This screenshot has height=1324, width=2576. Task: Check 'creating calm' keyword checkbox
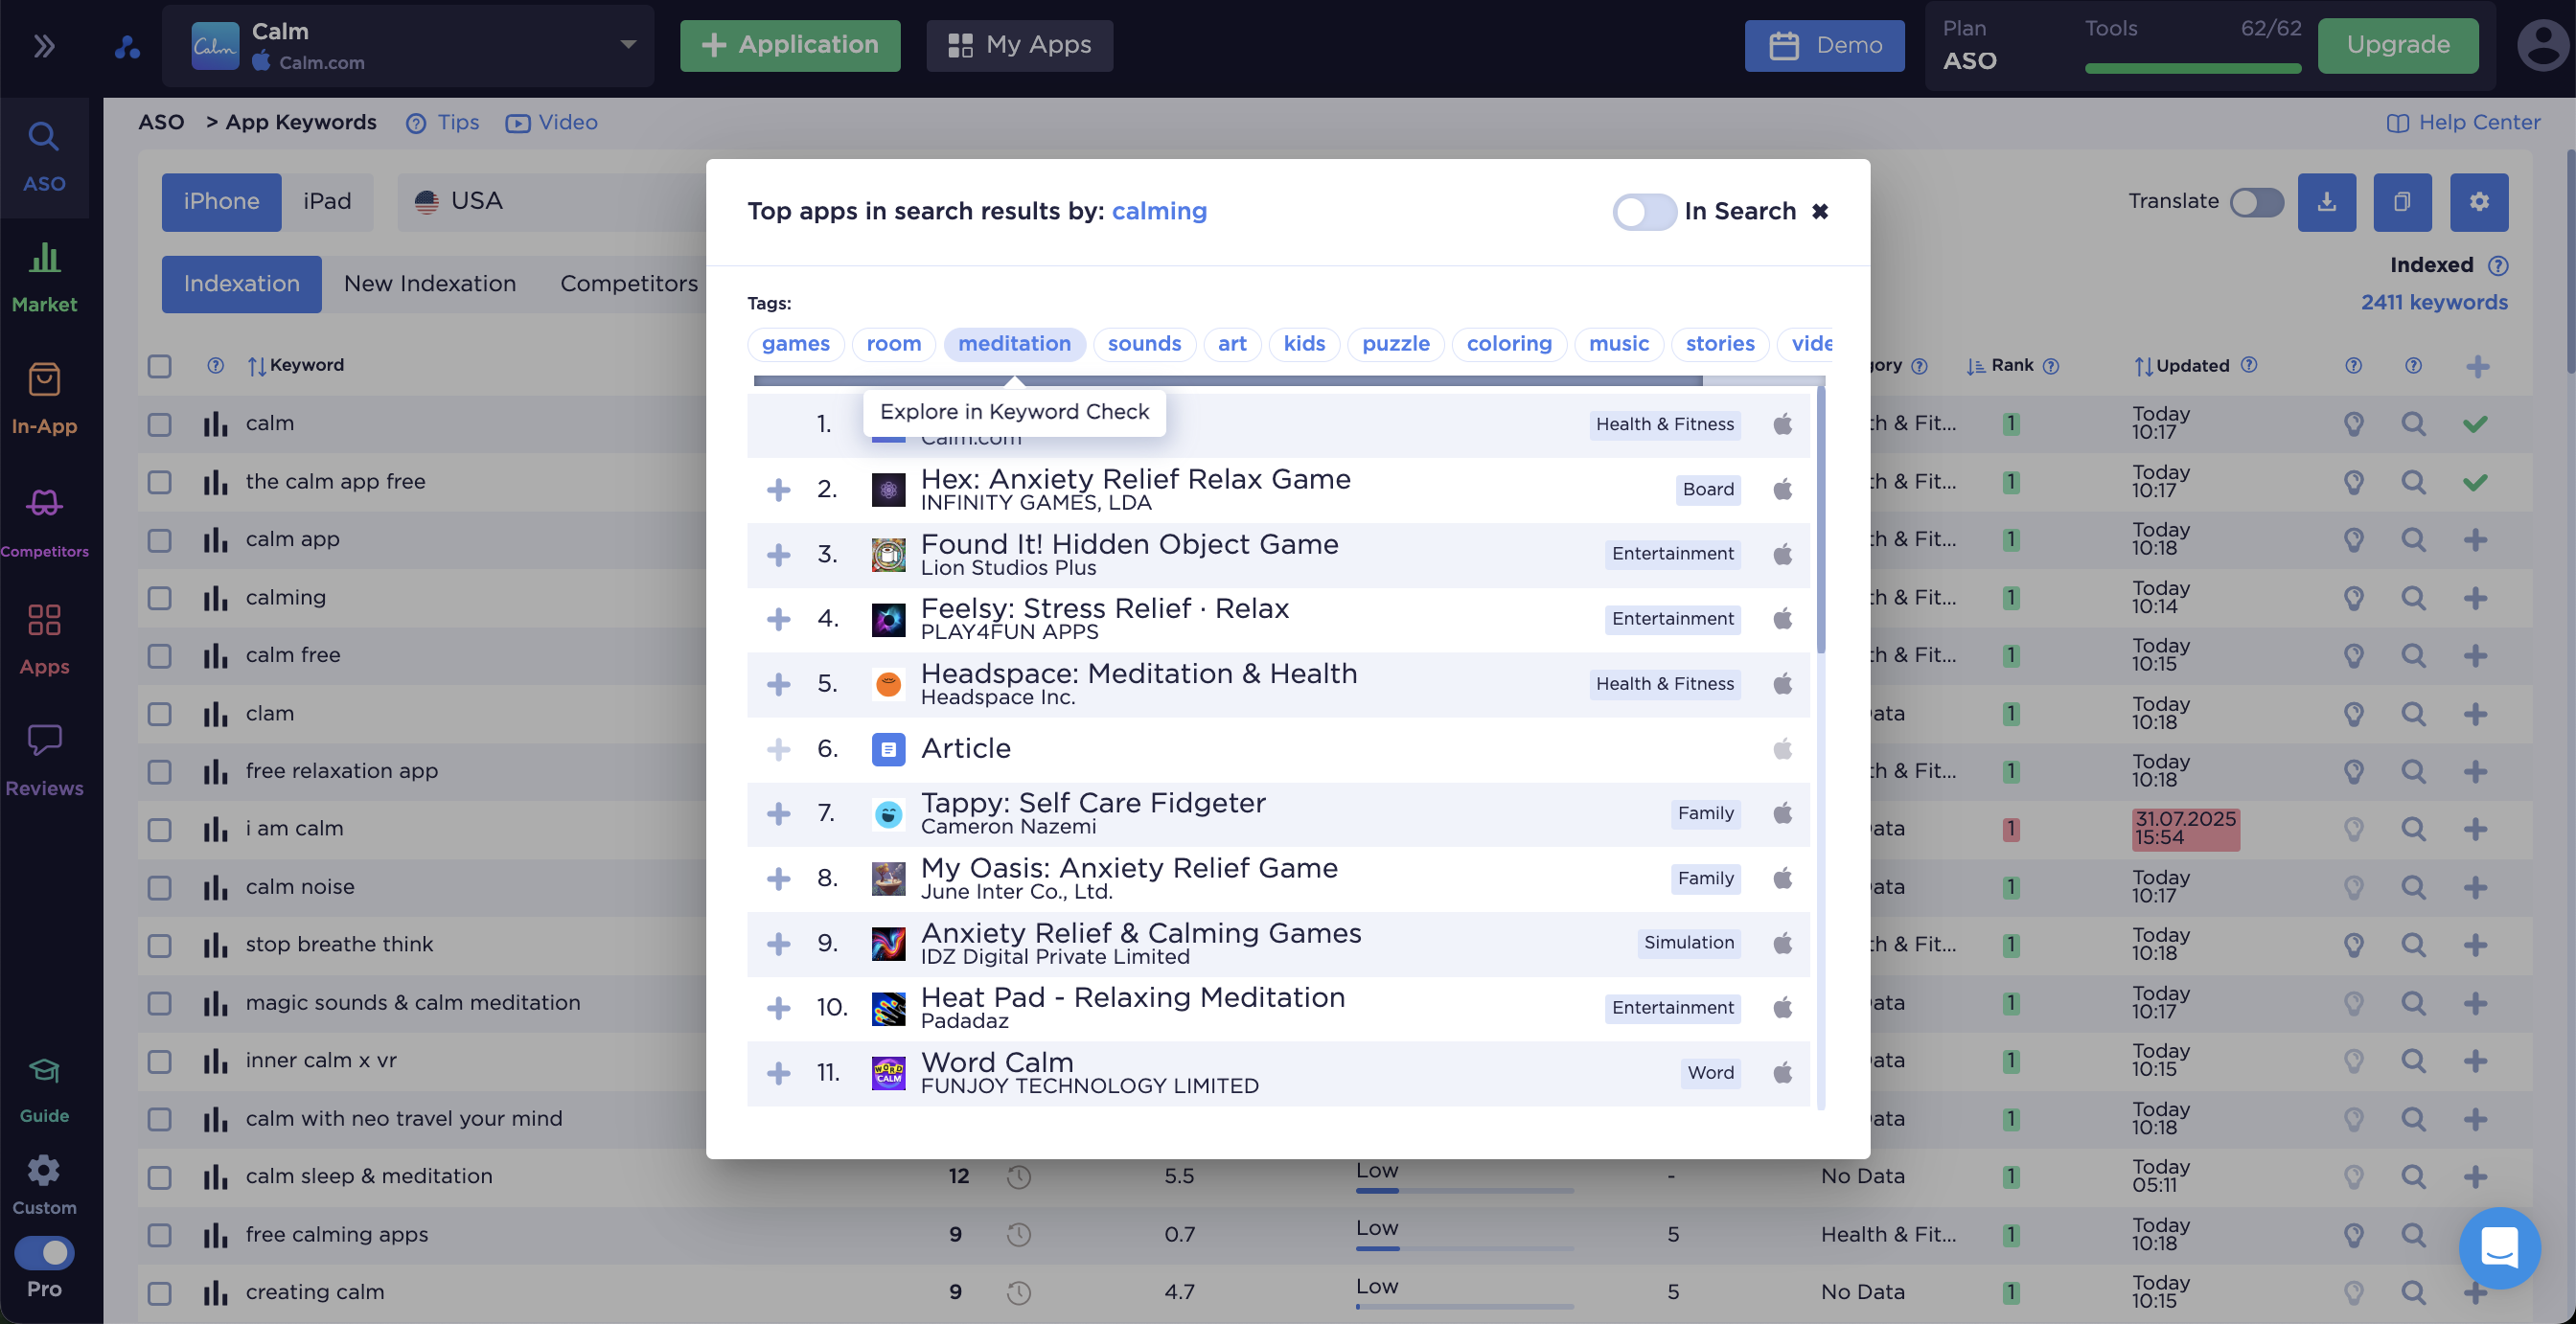pos(159,1293)
